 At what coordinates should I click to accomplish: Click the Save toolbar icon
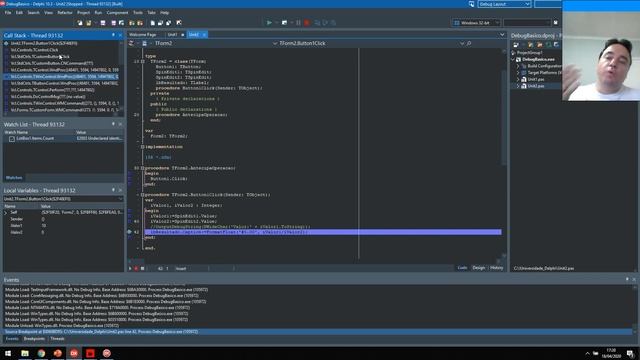[x=103, y=23]
